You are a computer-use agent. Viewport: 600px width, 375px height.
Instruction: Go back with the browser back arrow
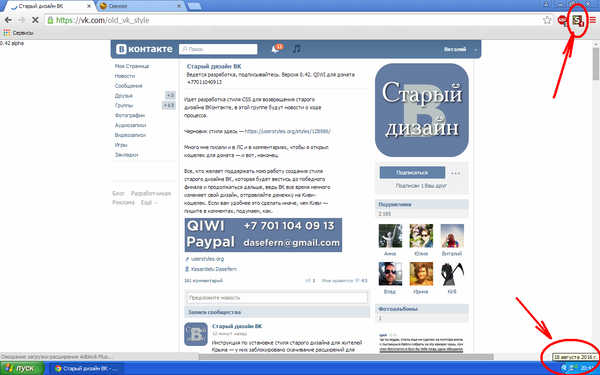[x=8, y=20]
